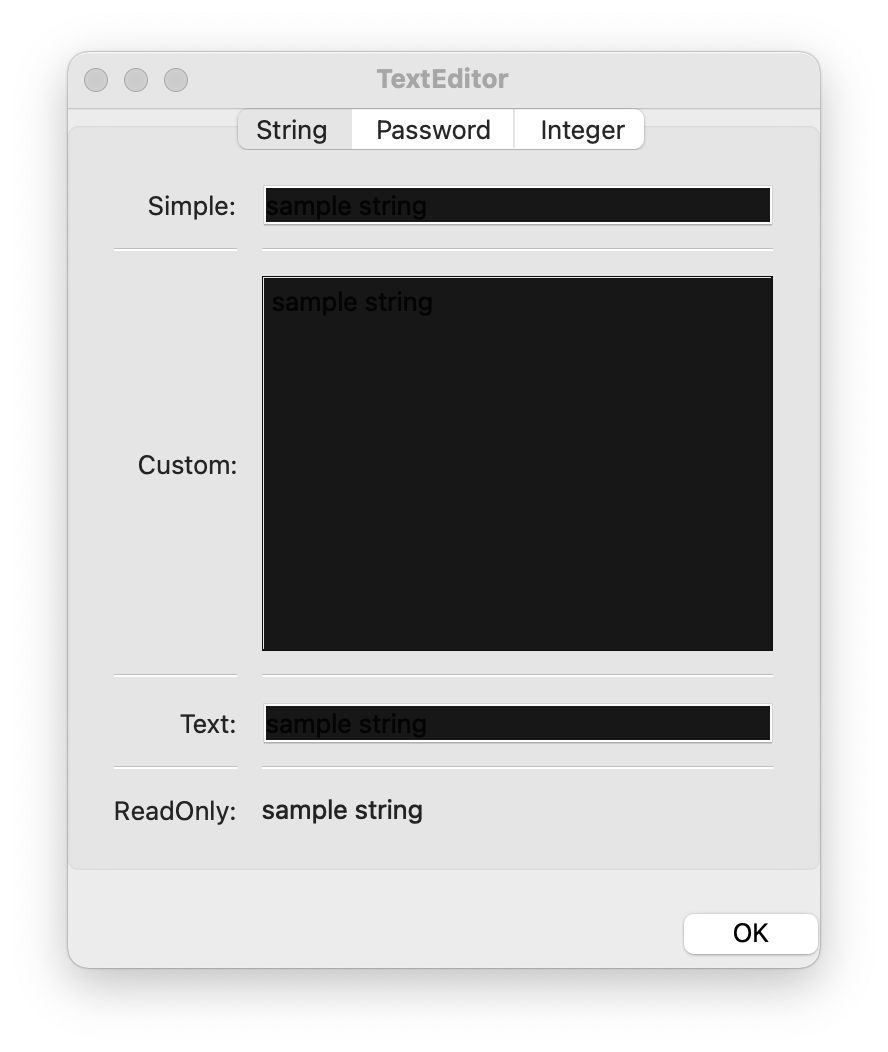Click the TextEditor window title

[x=442, y=79]
